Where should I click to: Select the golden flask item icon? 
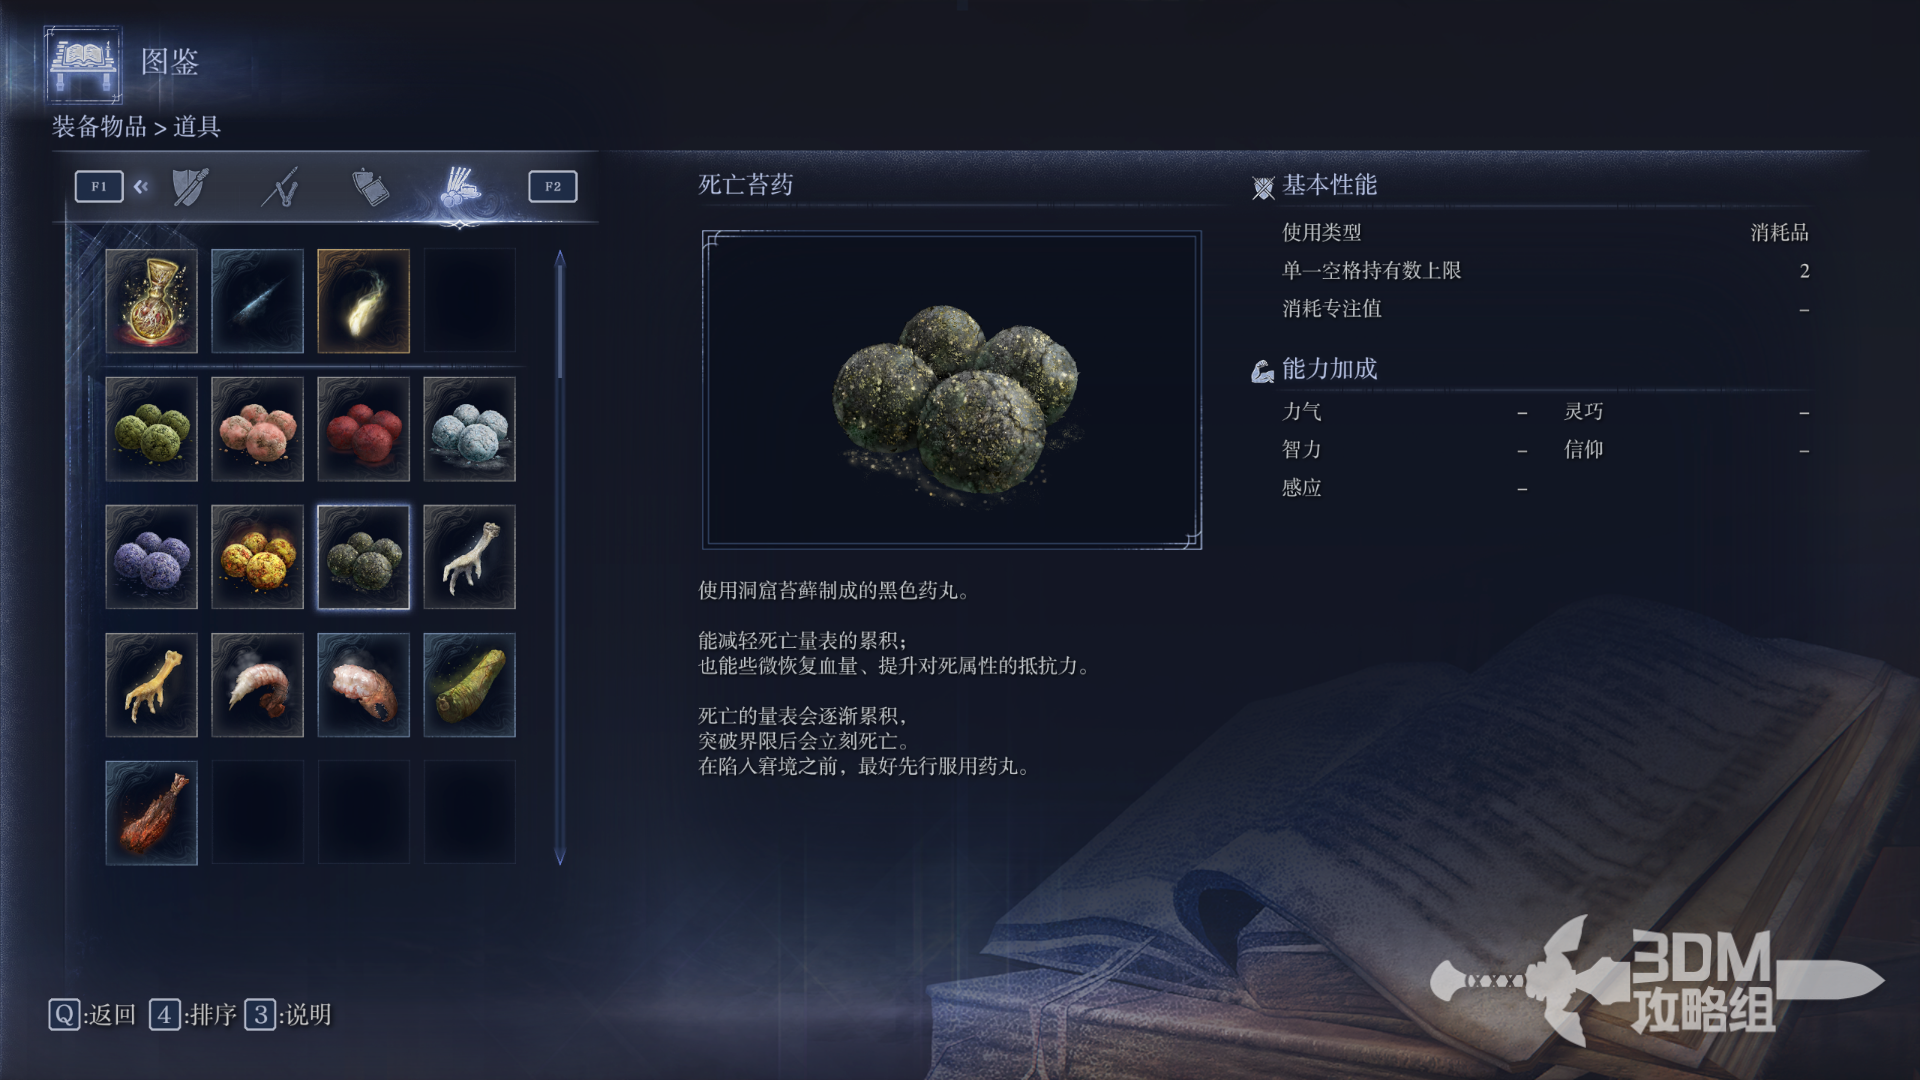click(151, 301)
